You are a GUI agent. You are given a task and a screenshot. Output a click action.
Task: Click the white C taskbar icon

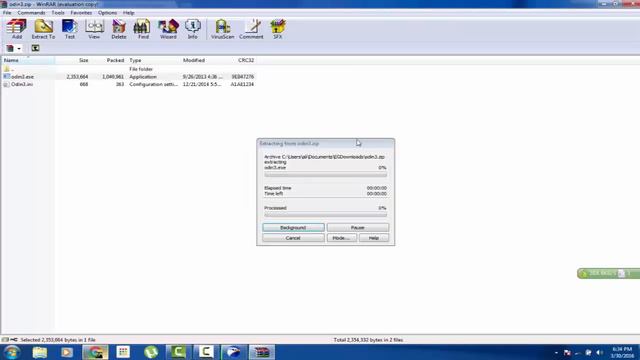click(x=206, y=352)
